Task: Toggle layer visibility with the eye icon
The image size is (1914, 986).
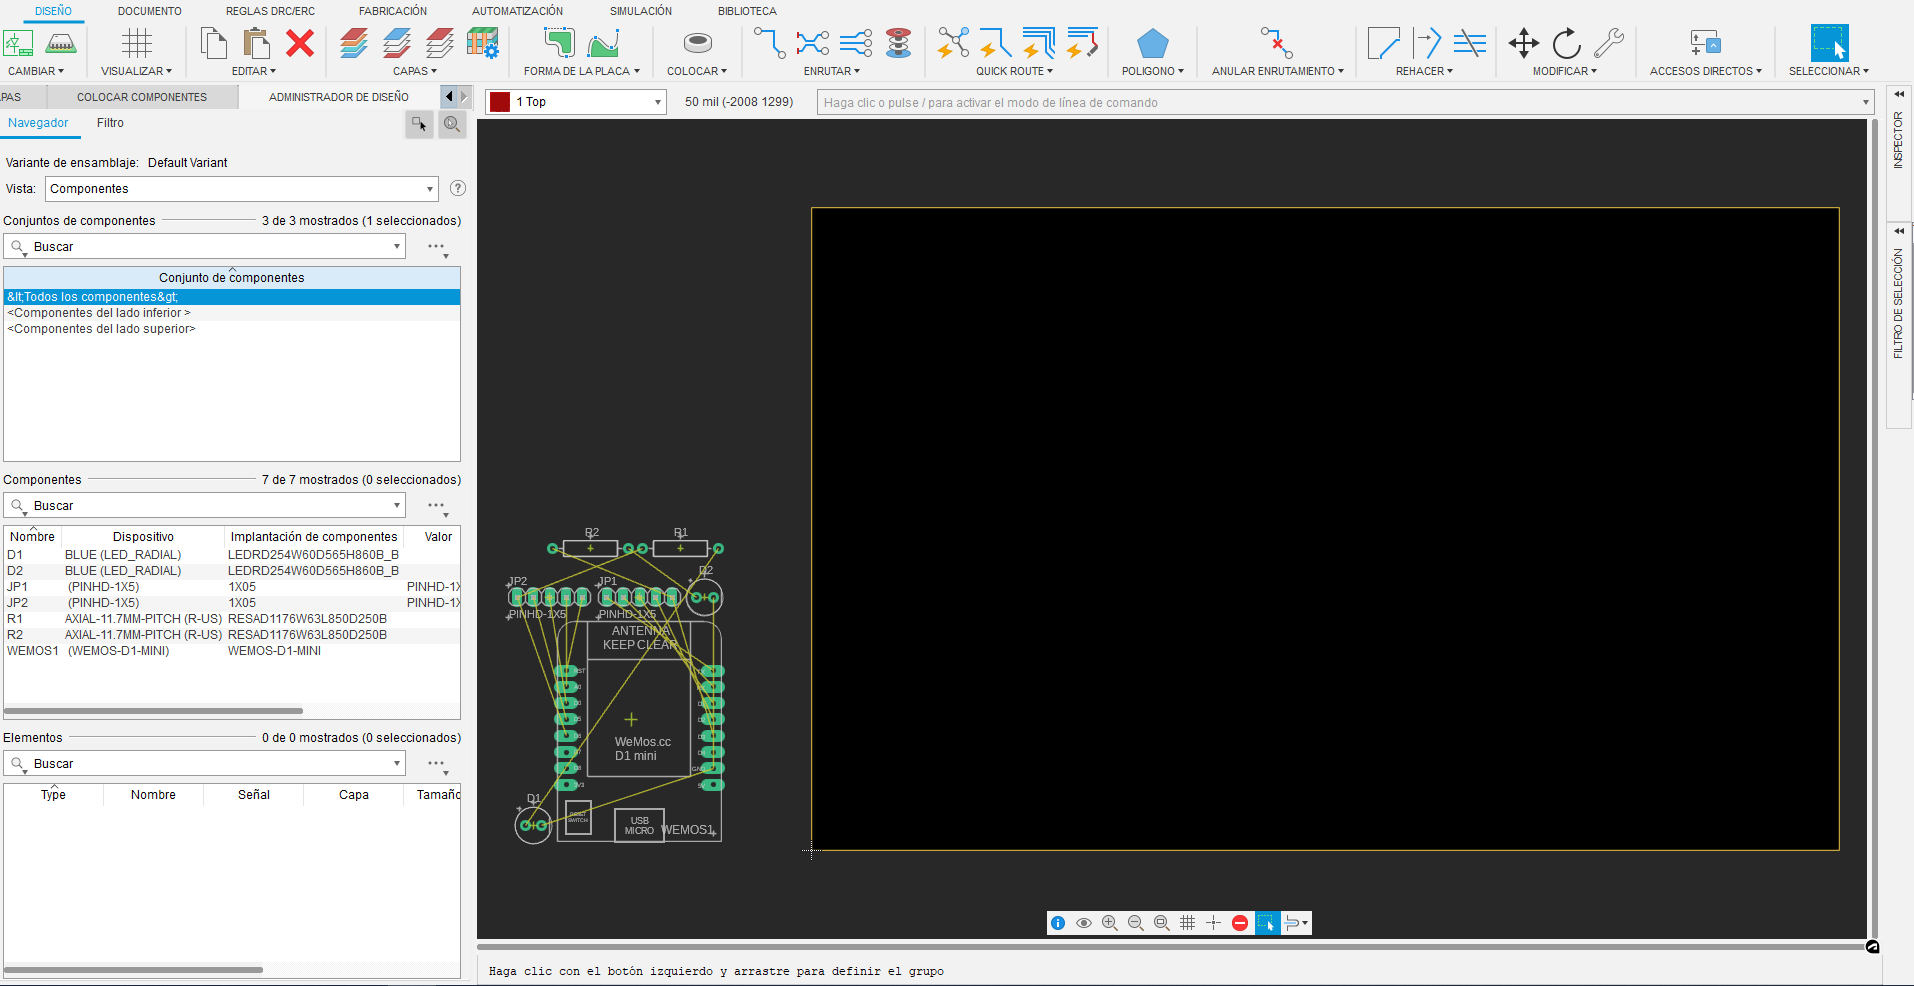Action: coord(1083,923)
